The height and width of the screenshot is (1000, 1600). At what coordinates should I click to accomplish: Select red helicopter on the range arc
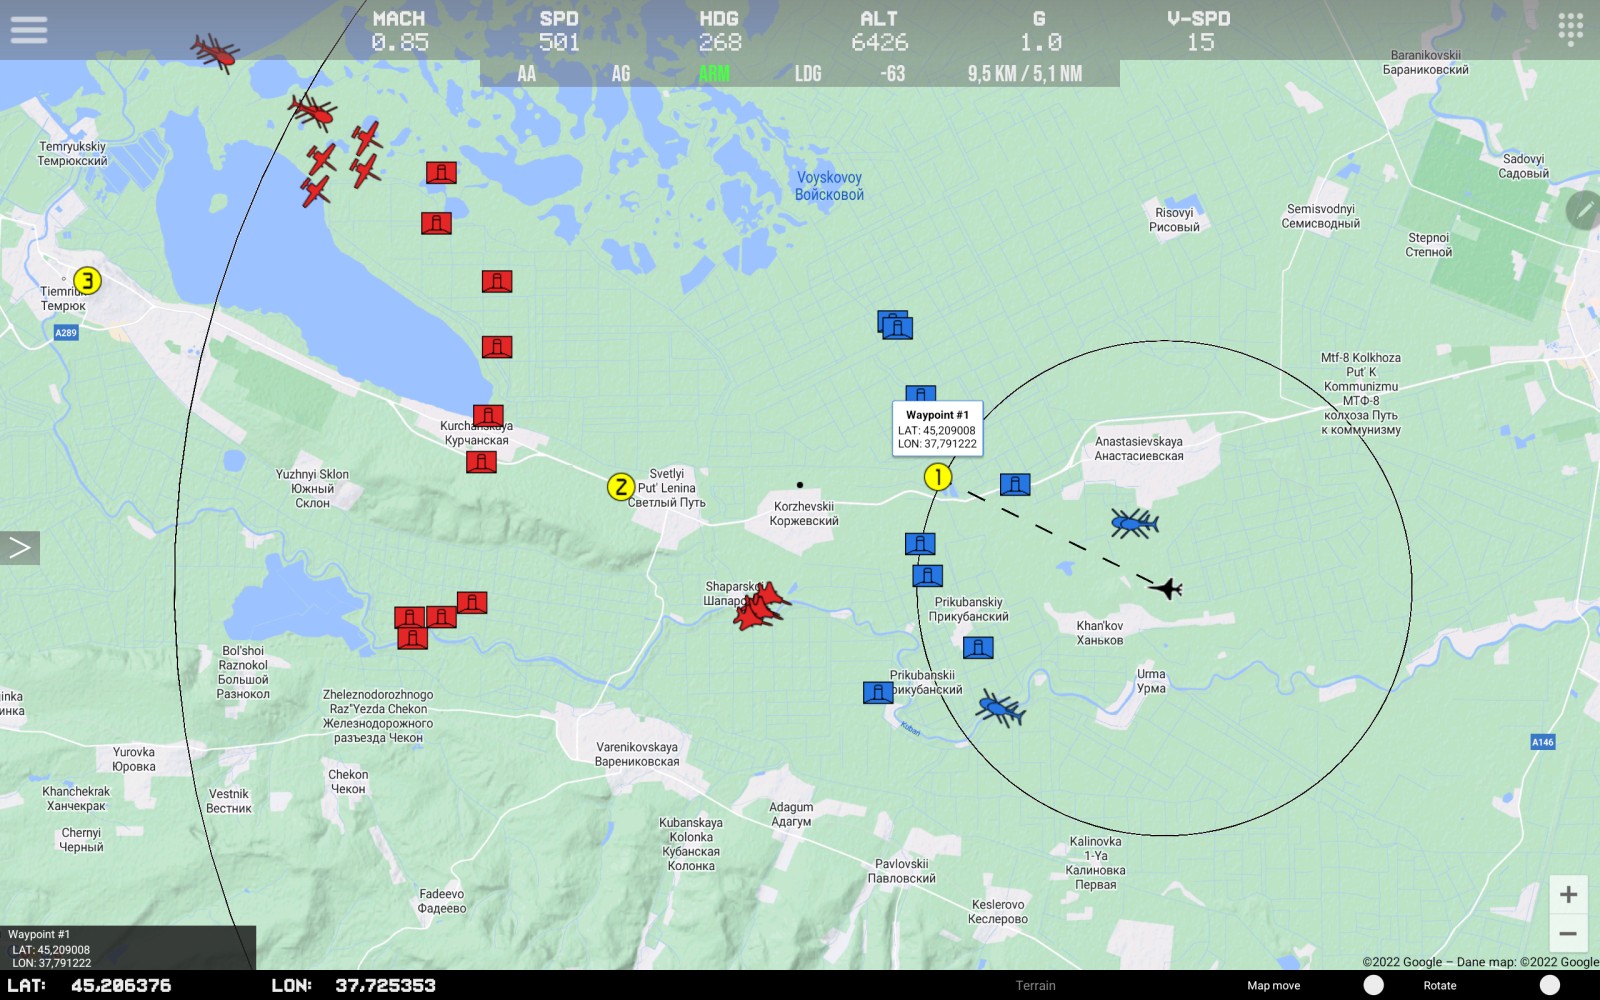(x=312, y=112)
